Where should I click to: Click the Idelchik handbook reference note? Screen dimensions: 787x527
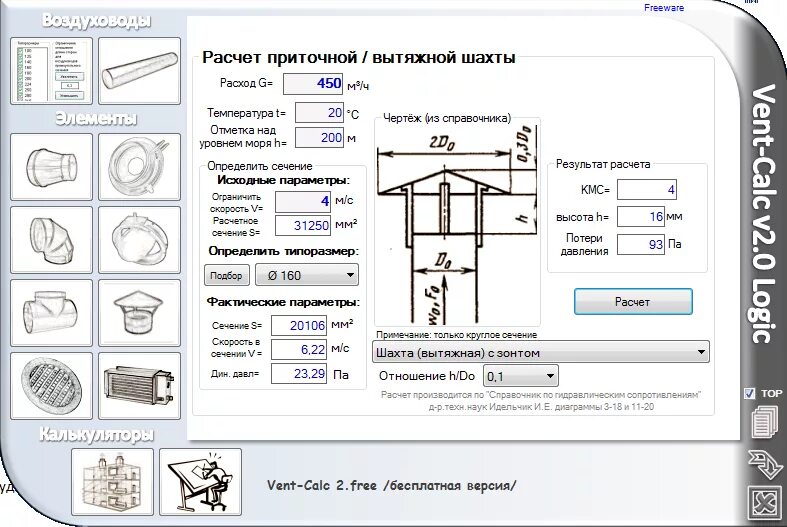pos(541,401)
